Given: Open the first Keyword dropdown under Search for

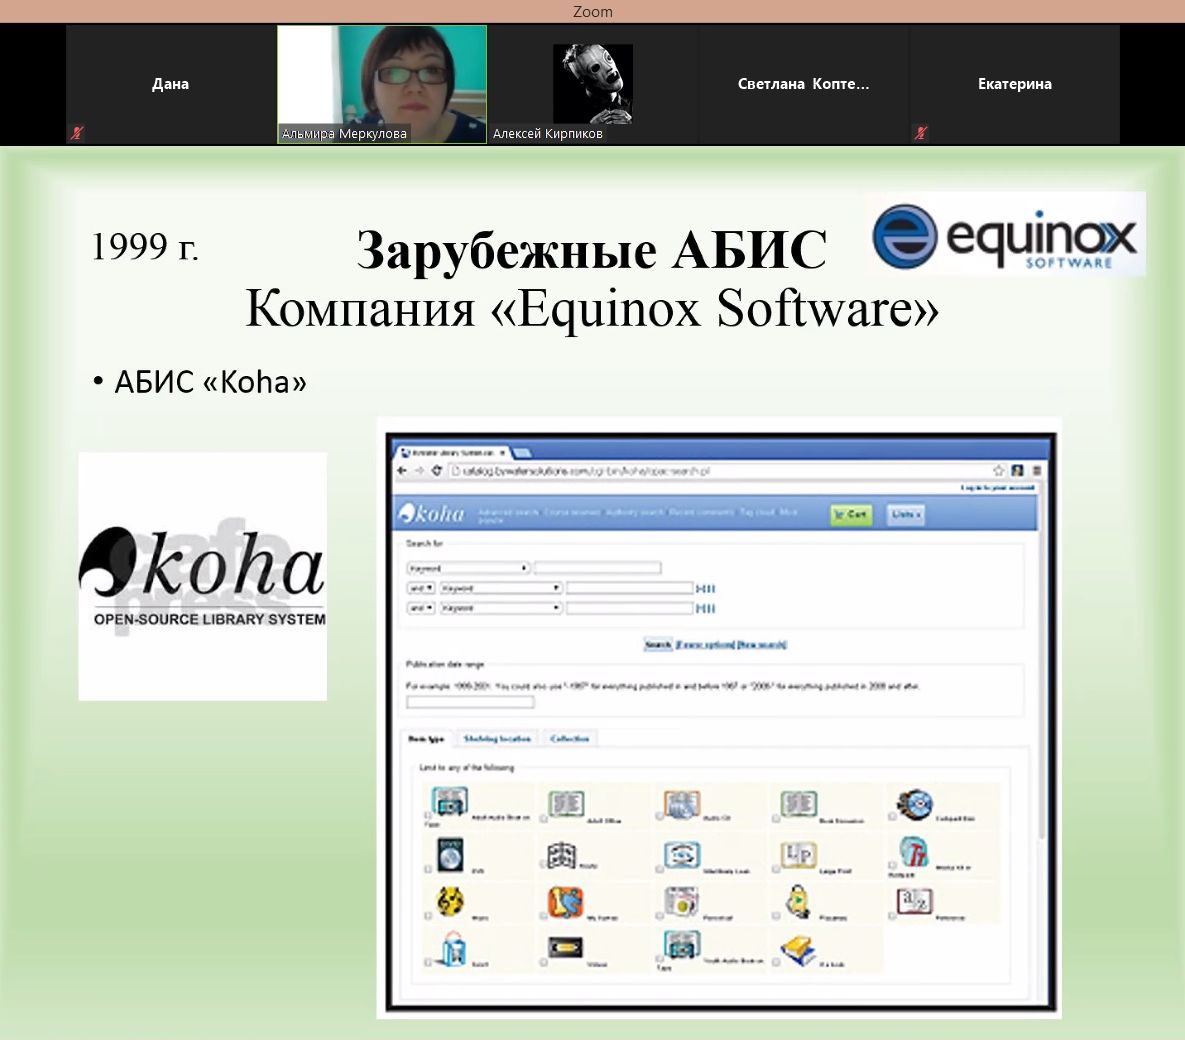Looking at the screenshot, I should pos(468,568).
